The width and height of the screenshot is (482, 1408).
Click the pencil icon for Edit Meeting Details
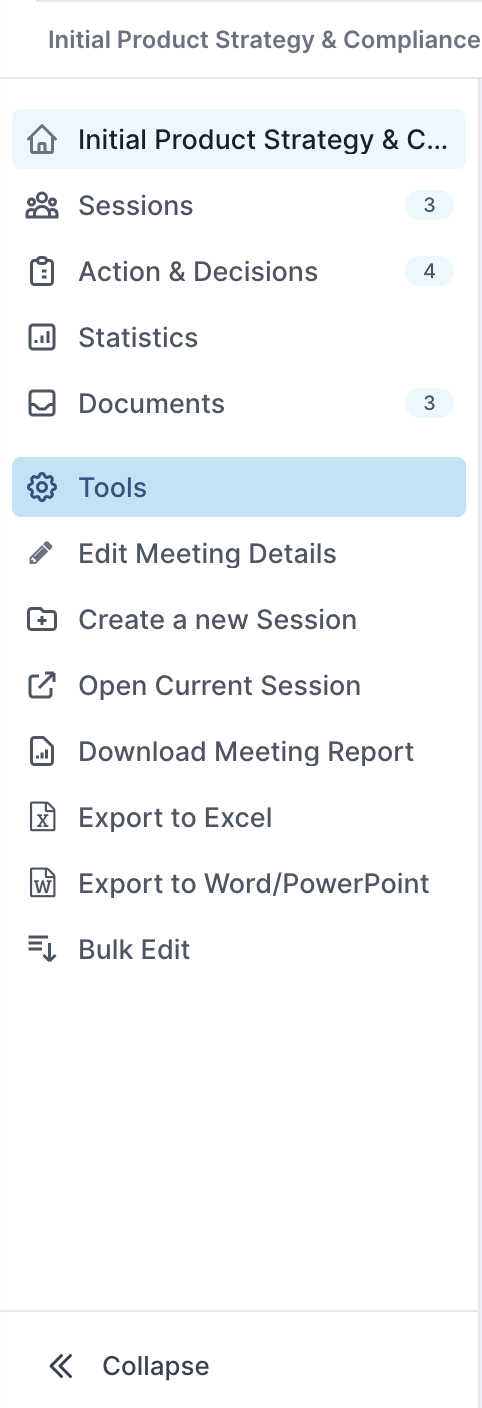click(42, 554)
